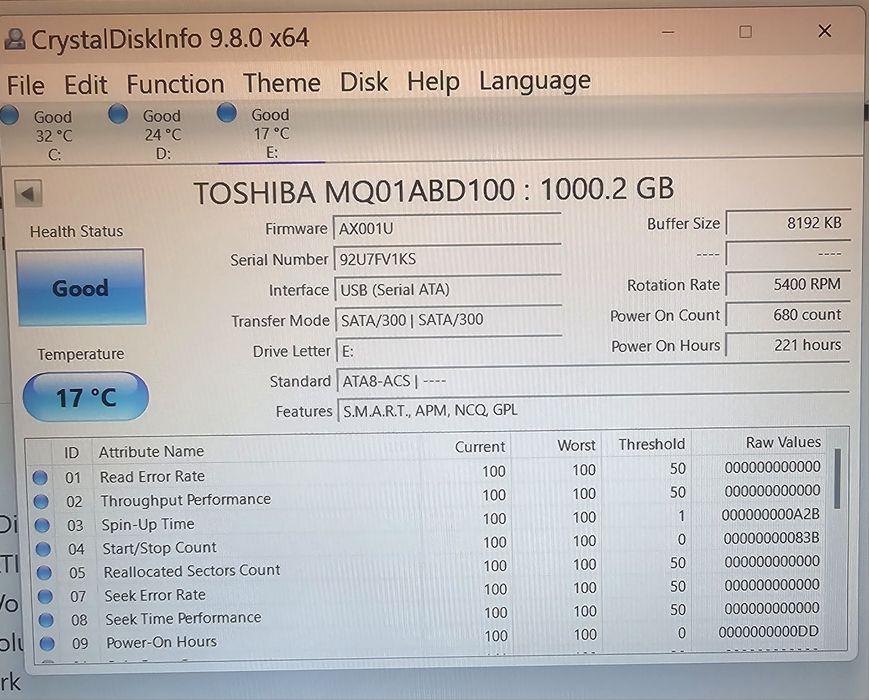This screenshot has width=869, height=700.
Task: Click raw value 000000000A2B
Action: (770, 514)
